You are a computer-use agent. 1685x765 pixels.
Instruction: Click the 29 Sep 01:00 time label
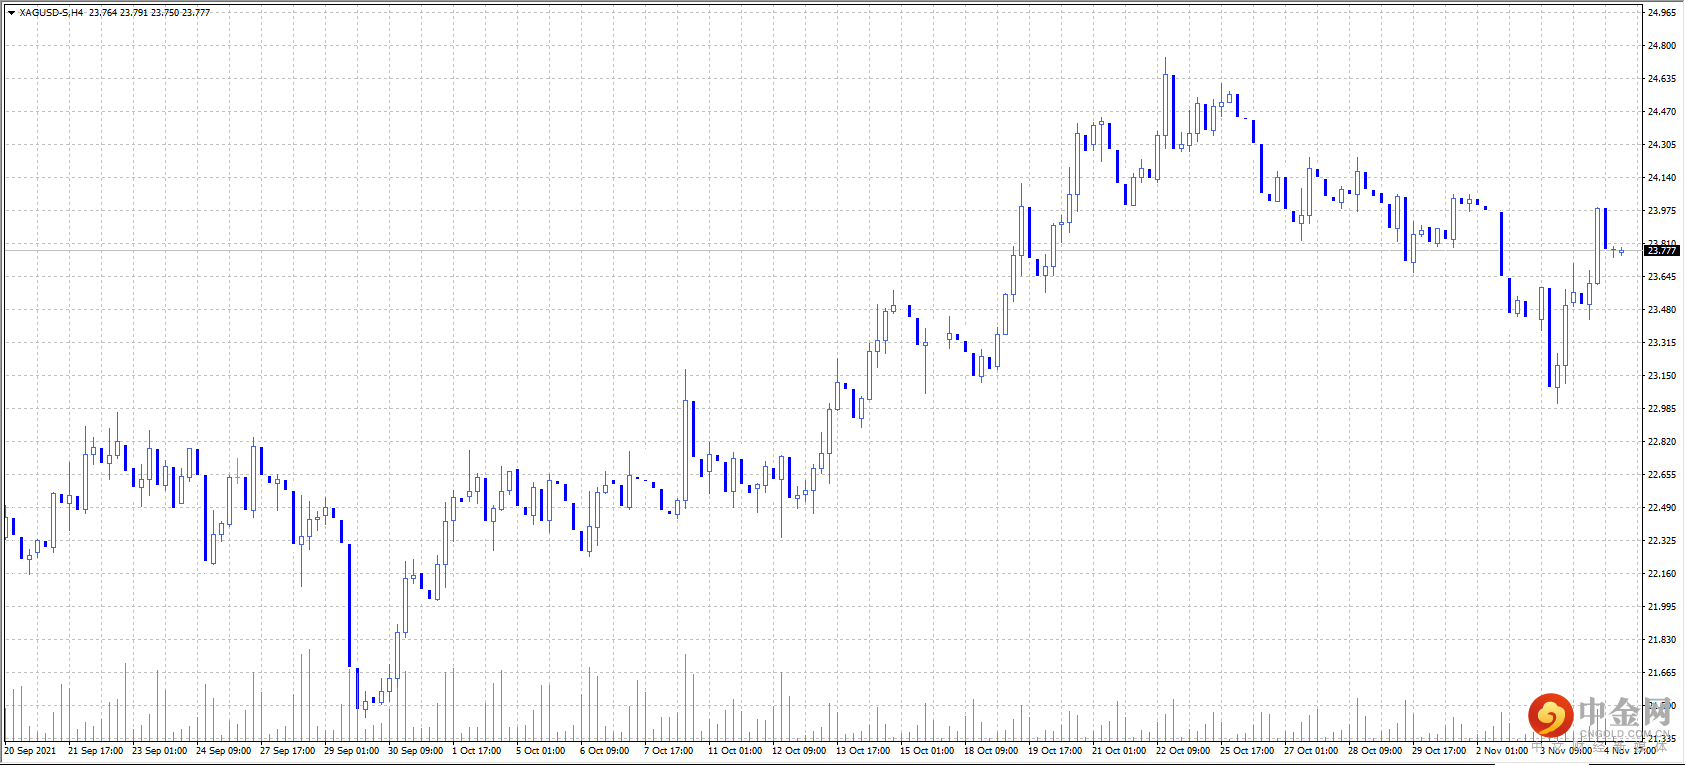[x=352, y=751]
